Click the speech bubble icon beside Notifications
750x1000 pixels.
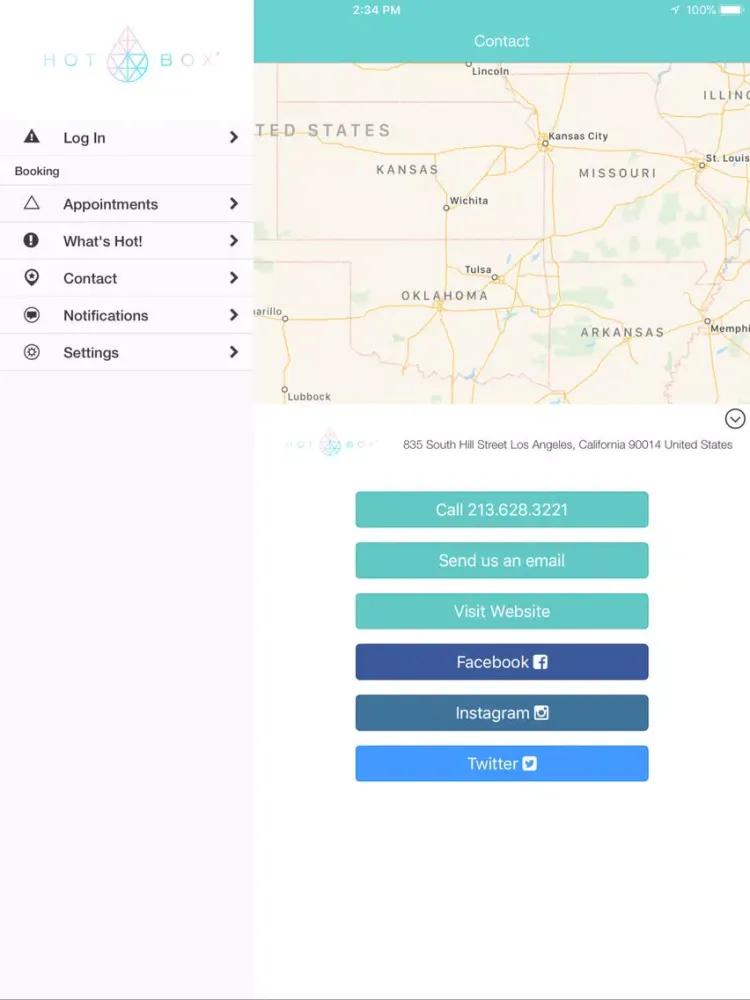click(31, 314)
